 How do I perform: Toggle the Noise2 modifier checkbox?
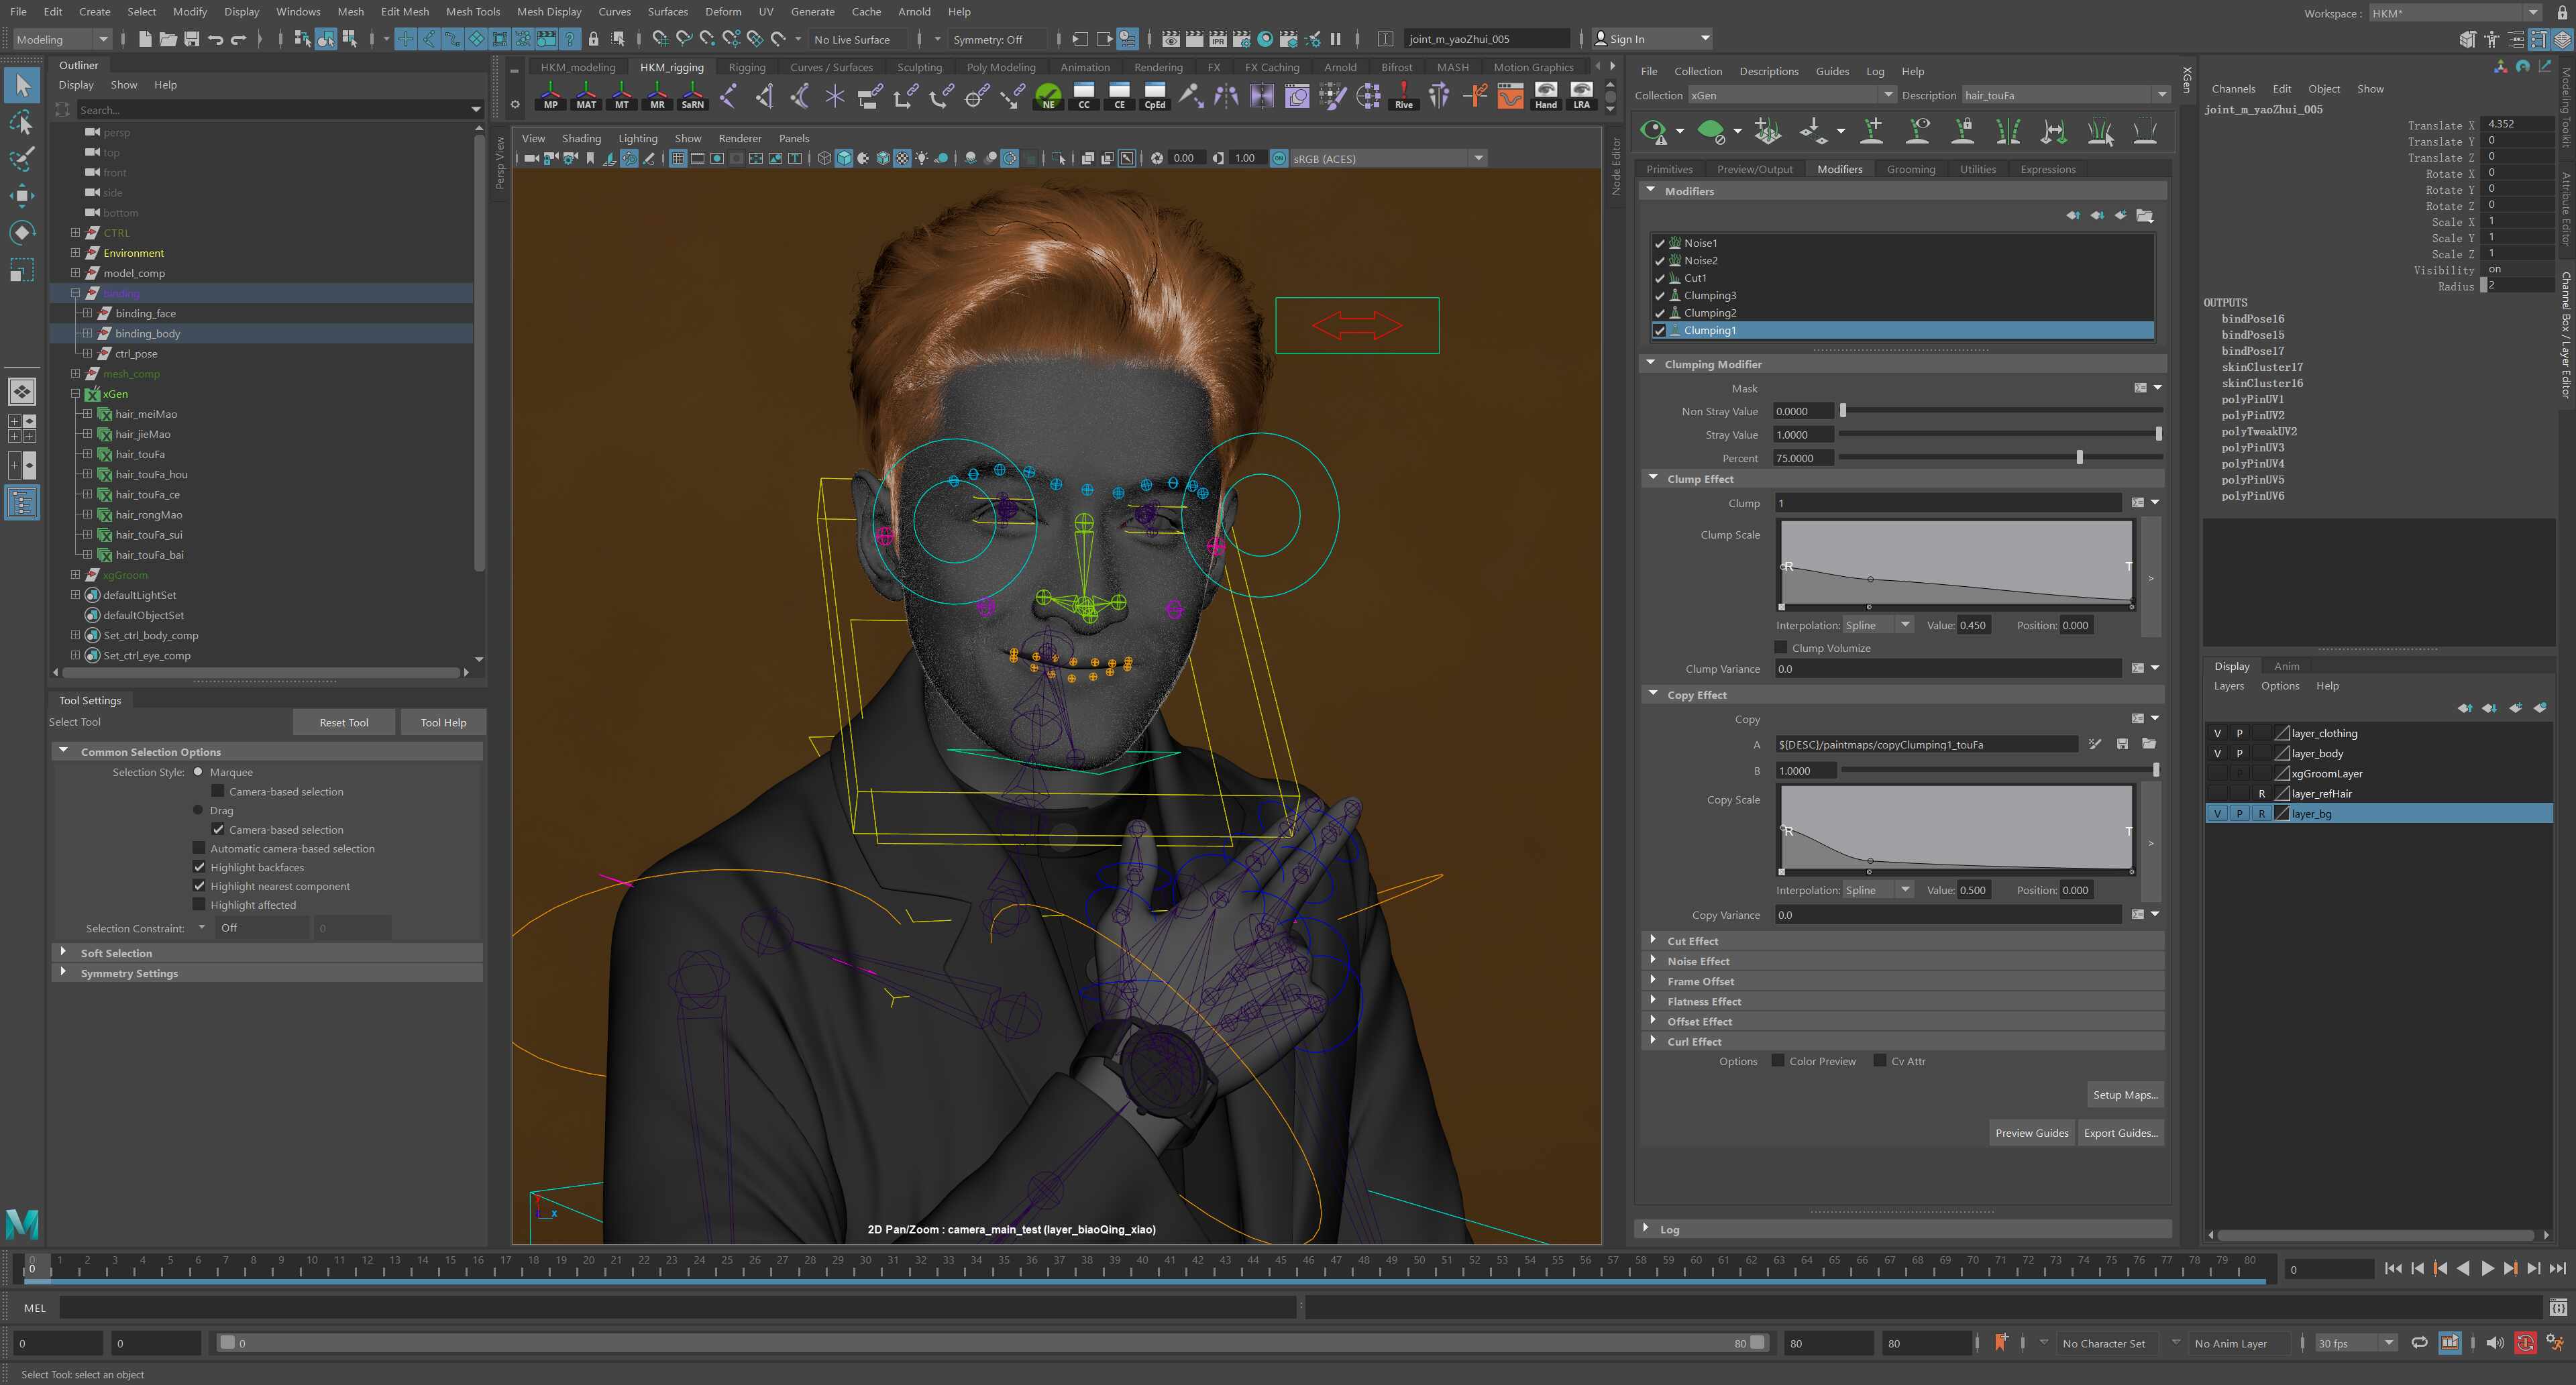[1660, 261]
